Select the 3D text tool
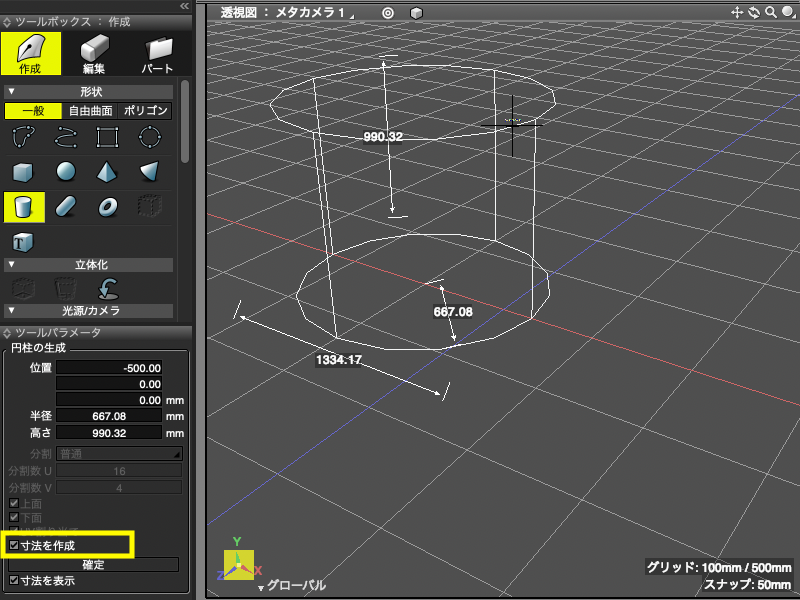This screenshot has width=800, height=600. point(23,242)
